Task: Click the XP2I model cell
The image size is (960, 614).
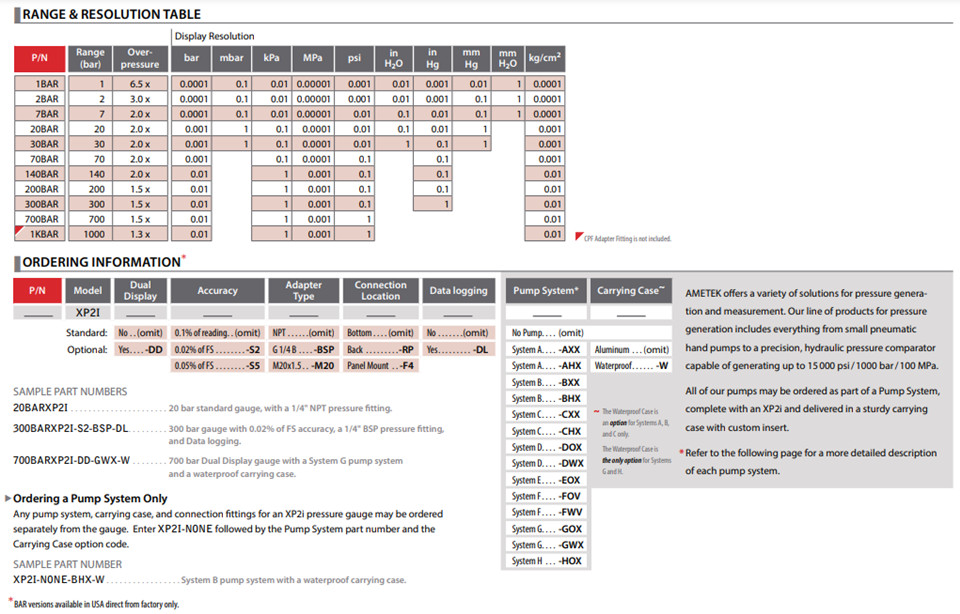Action: point(88,312)
